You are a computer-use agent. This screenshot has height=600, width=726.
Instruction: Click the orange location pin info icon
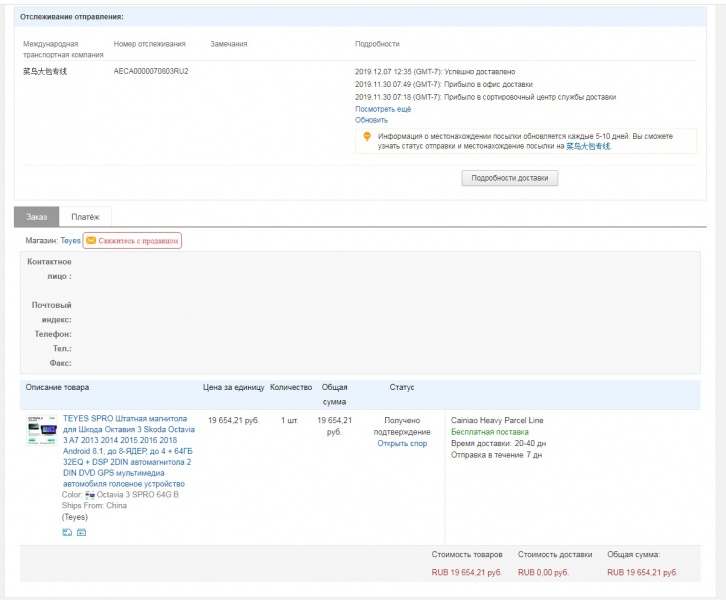(x=367, y=136)
